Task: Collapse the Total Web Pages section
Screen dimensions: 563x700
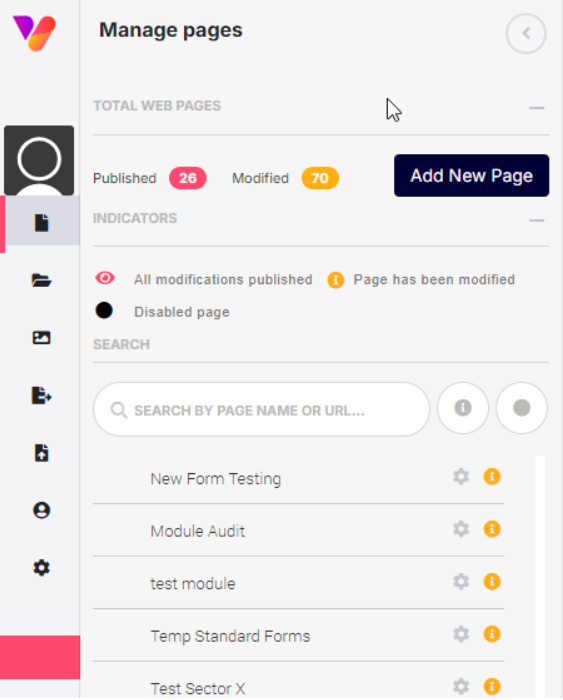Action: 537,108
